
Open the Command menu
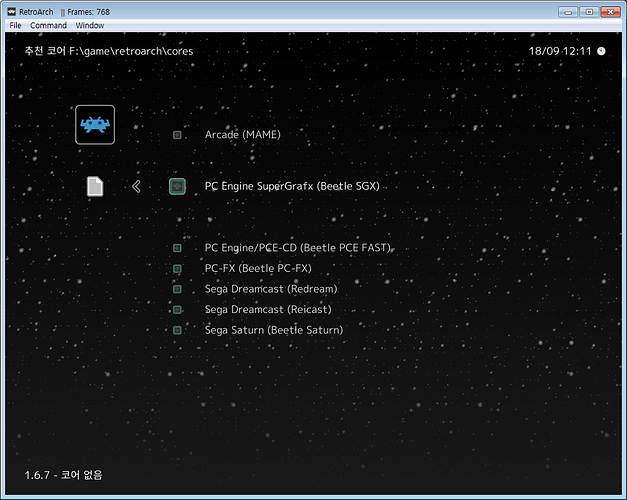48,25
